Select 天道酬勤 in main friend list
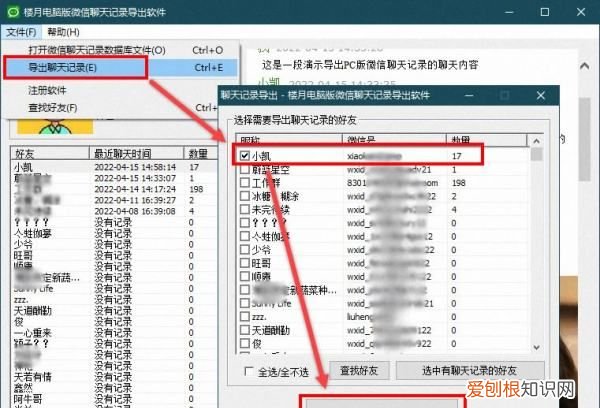This screenshot has width=600, height=408. [x=114, y=310]
